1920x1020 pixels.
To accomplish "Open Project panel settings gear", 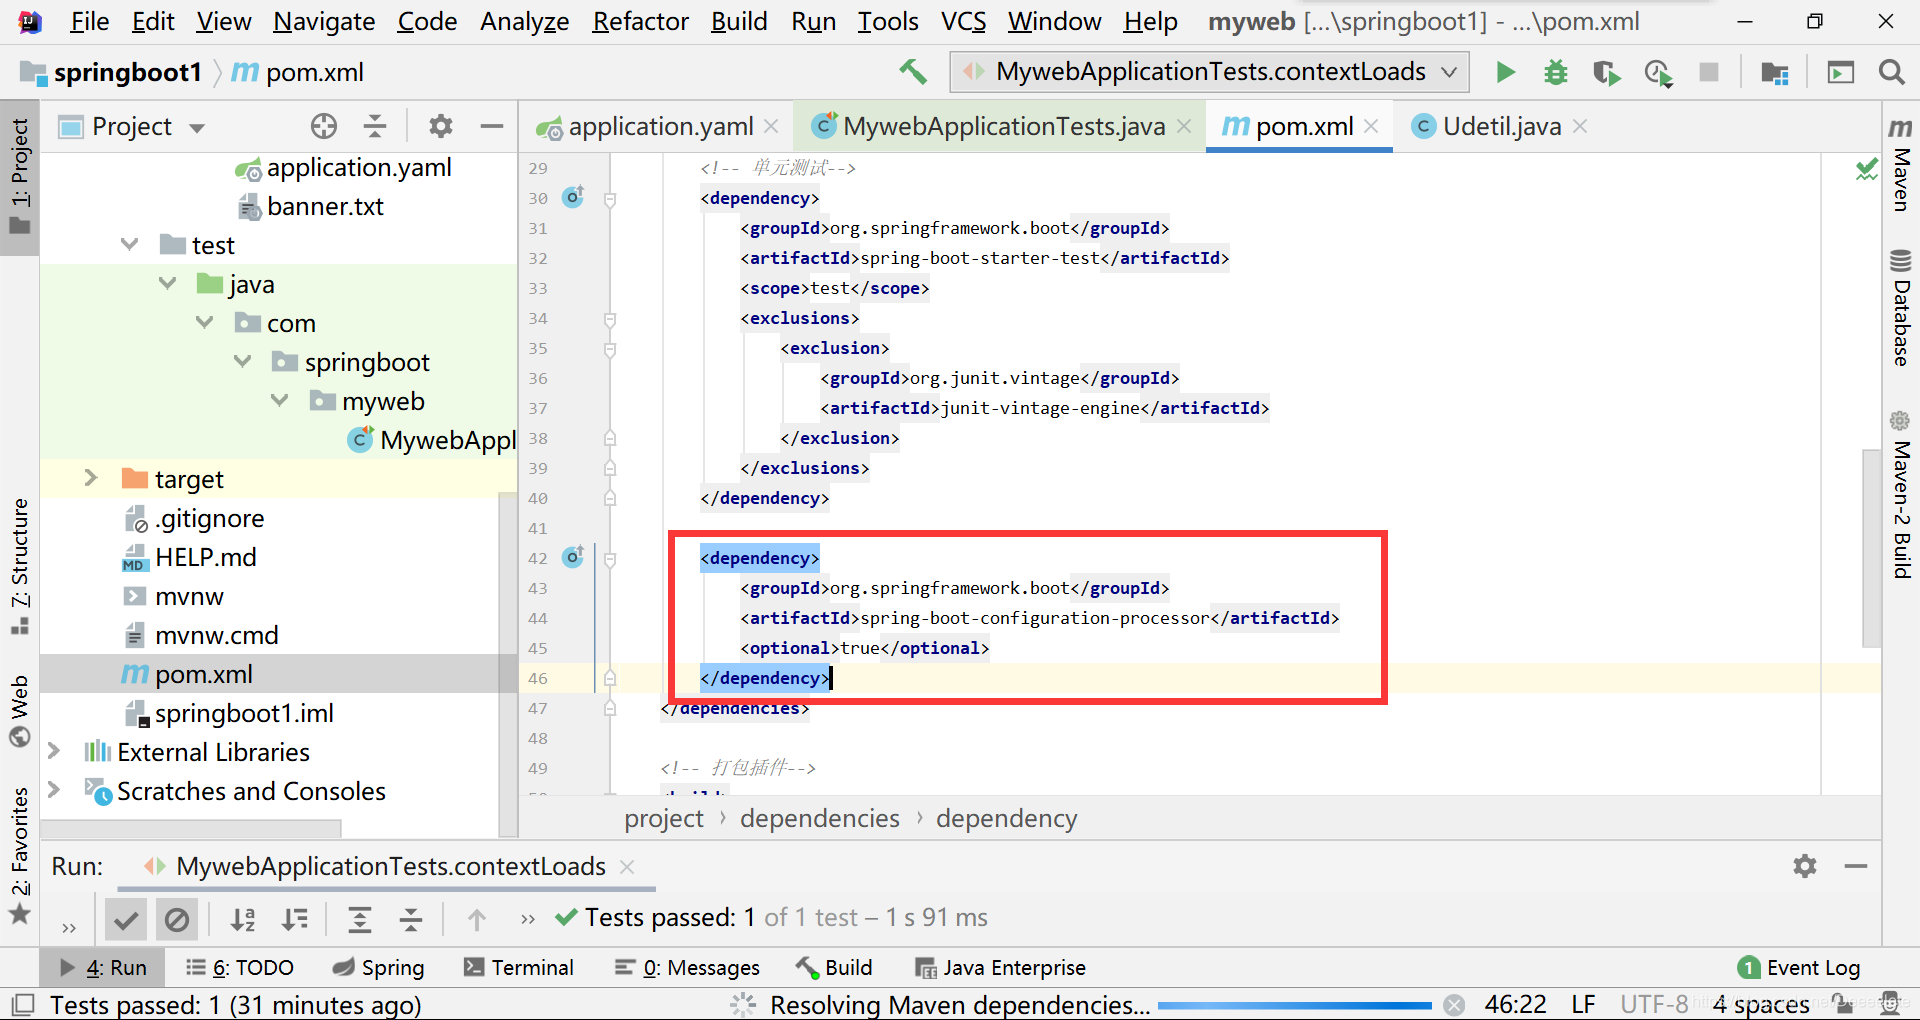I will point(440,126).
